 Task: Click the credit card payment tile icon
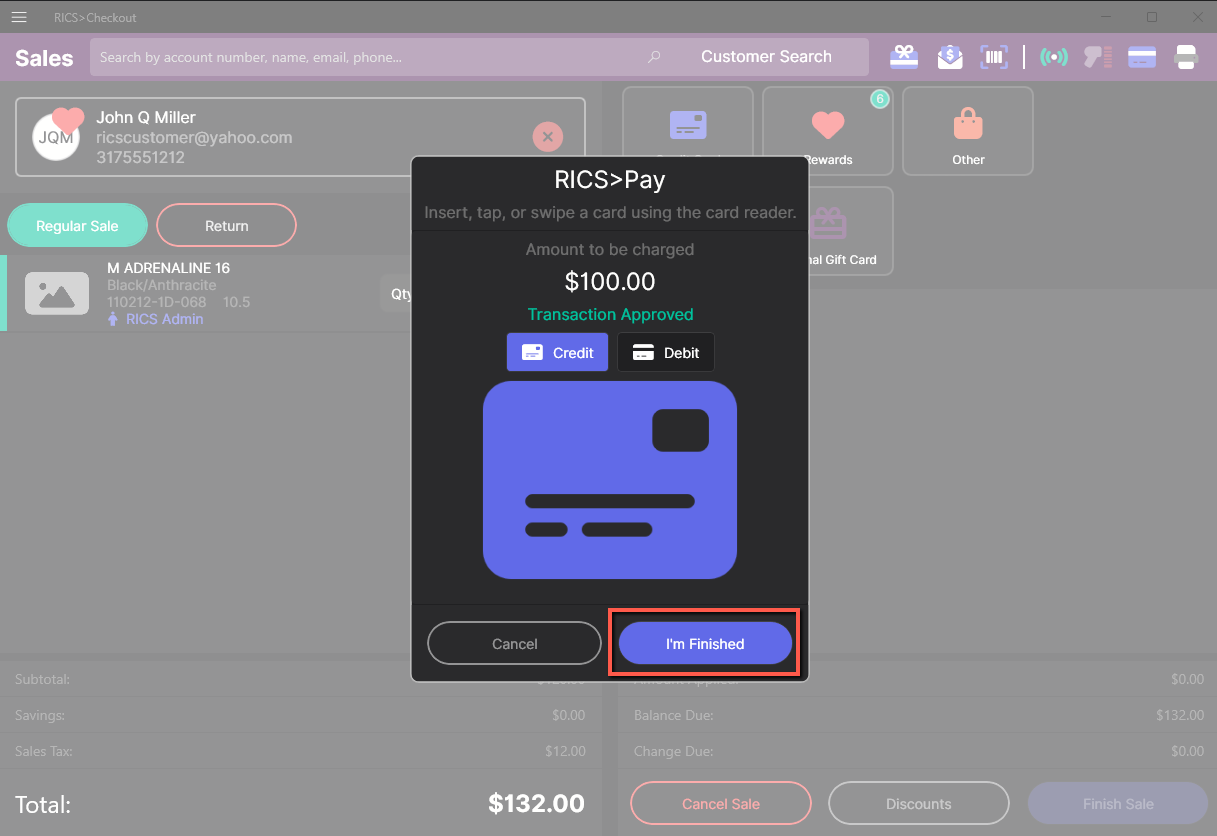(x=688, y=124)
